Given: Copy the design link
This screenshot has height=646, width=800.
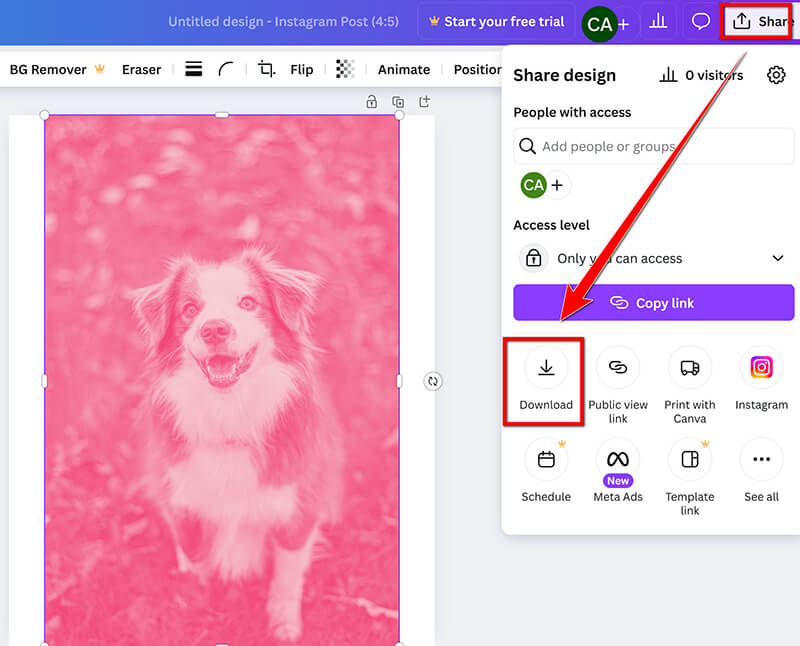Looking at the screenshot, I should pyautogui.click(x=653, y=302).
